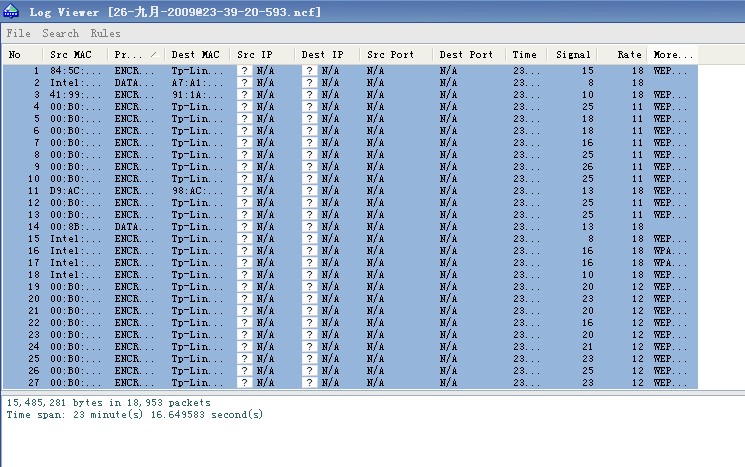The width and height of the screenshot is (745, 467).
Task: Click the Src IP question-mark icon in row 5
Action: 245,118
